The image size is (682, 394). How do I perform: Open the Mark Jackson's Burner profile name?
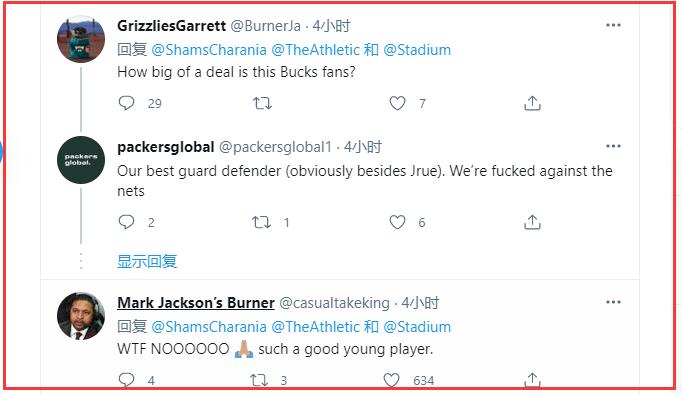[x=196, y=303]
